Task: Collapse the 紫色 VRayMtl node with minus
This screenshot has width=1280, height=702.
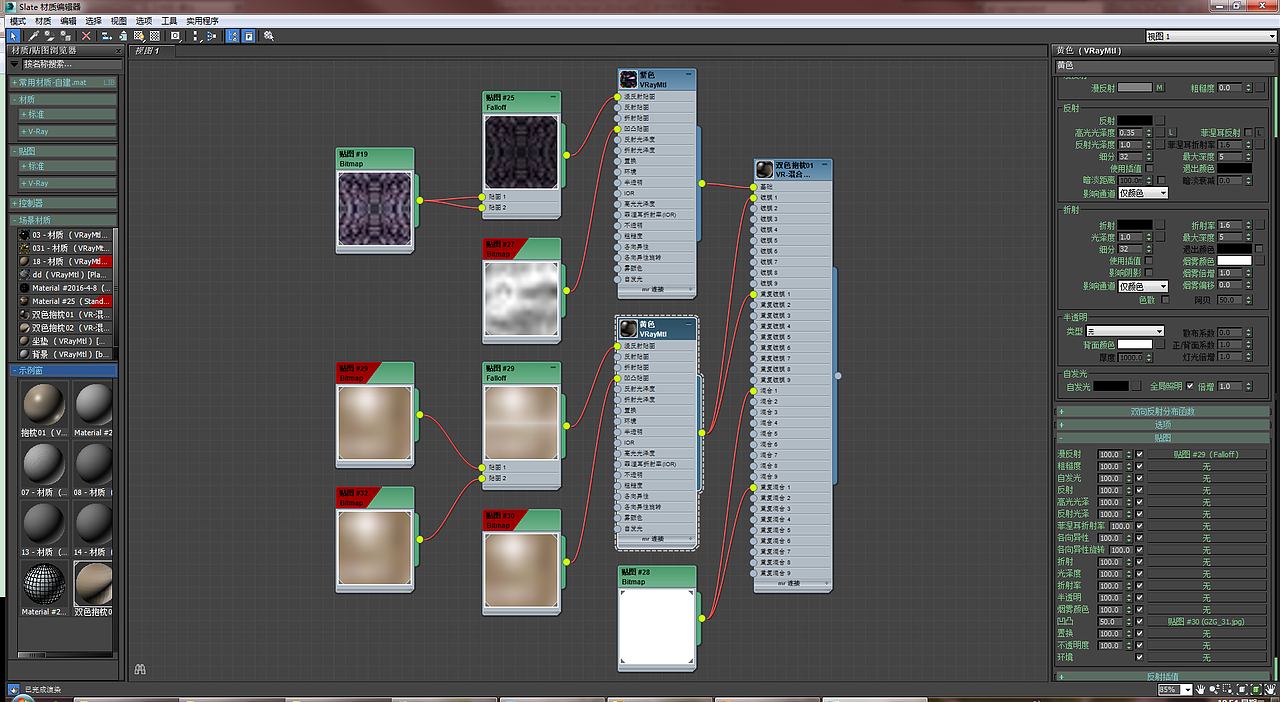Action: (688, 74)
